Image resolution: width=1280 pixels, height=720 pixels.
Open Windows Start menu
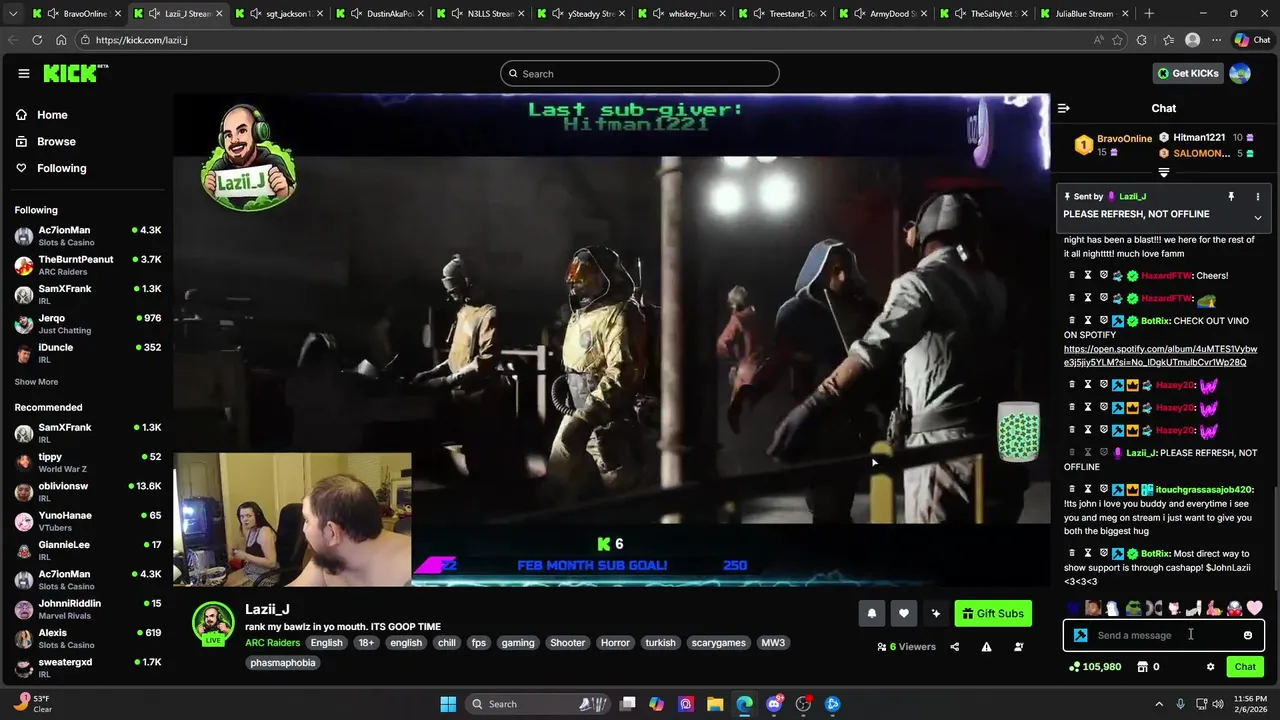pos(448,704)
